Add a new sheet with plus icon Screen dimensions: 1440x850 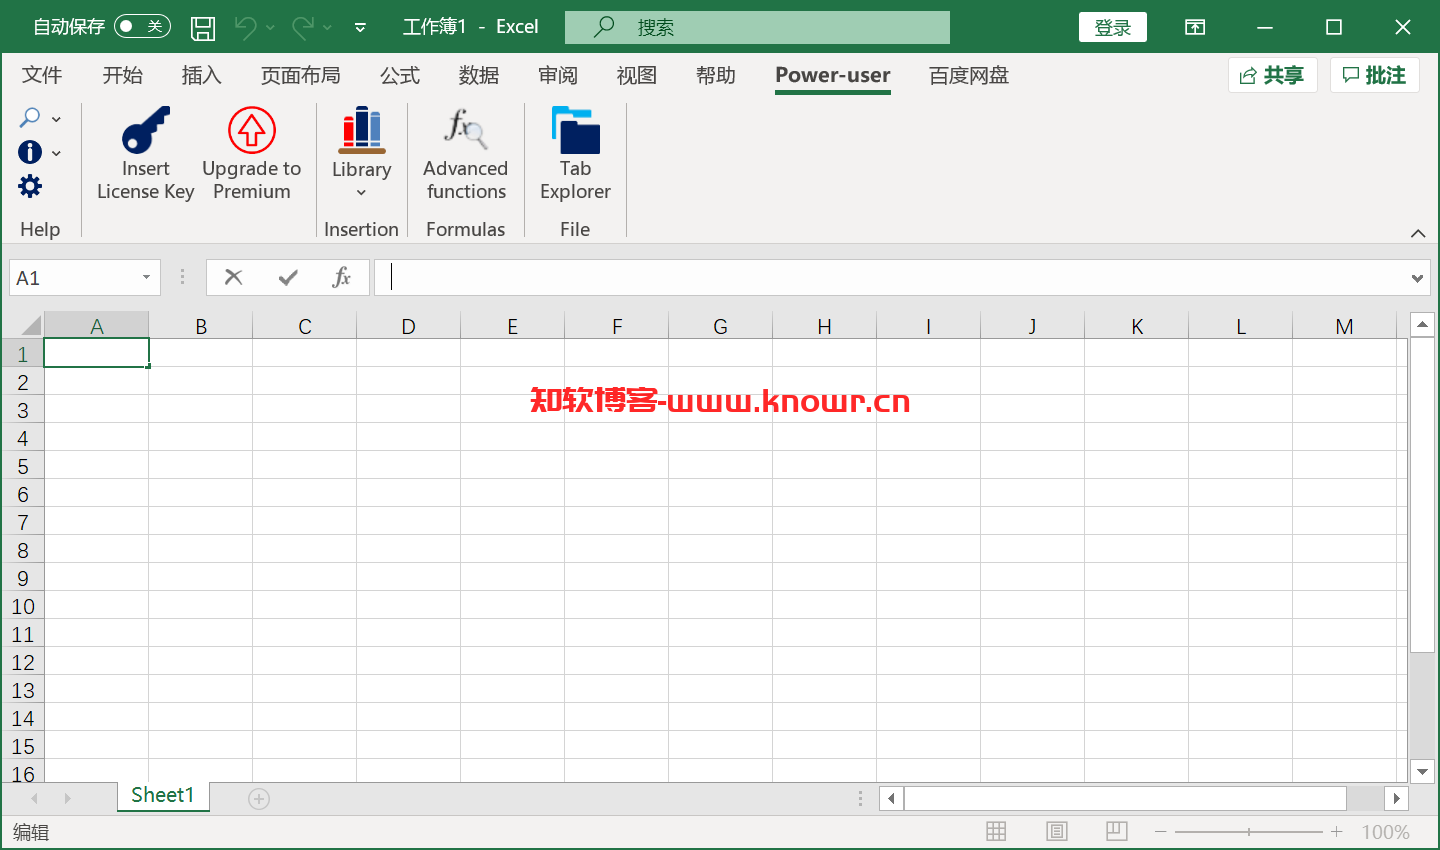click(x=259, y=798)
